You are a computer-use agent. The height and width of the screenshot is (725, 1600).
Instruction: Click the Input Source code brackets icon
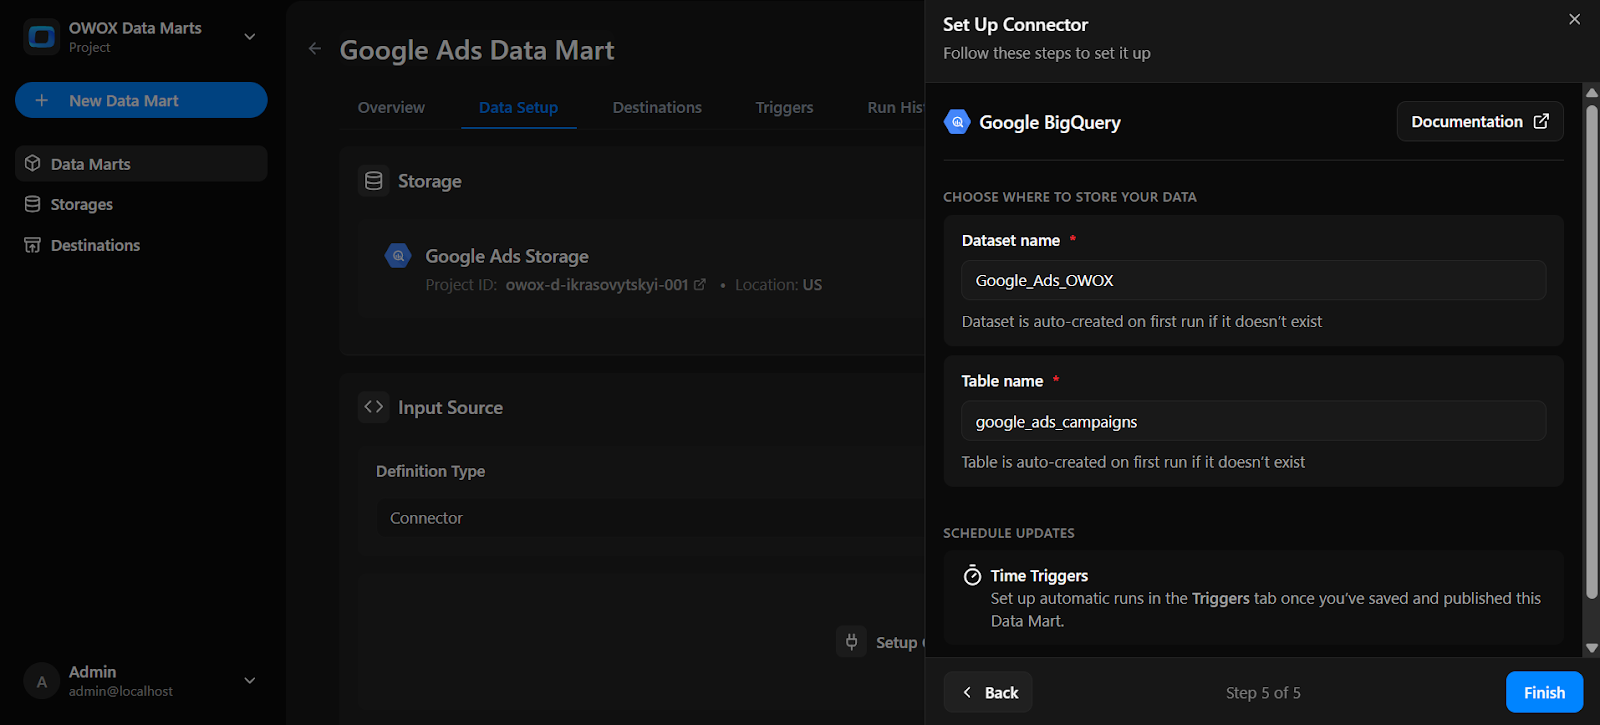374,407
